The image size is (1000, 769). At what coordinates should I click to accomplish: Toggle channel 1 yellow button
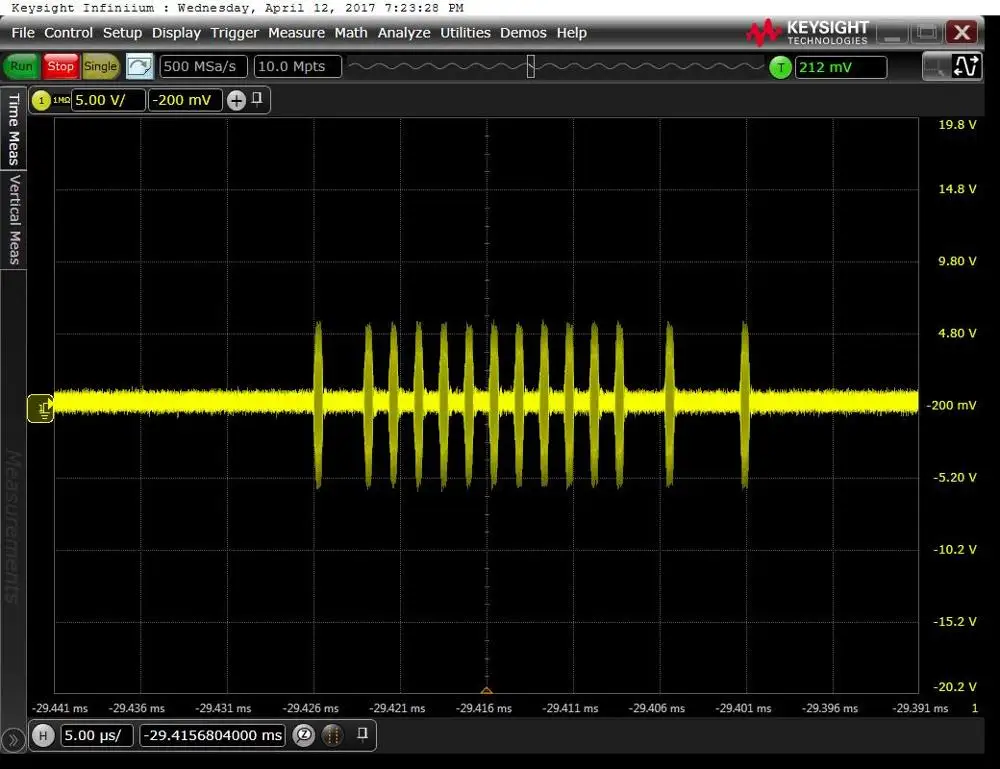click(41, 100)
